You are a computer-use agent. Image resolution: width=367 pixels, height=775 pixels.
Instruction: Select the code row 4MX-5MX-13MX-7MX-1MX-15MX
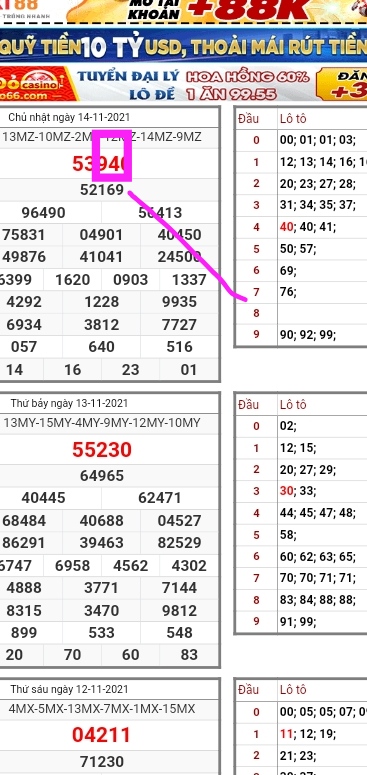tap(102, 709)
